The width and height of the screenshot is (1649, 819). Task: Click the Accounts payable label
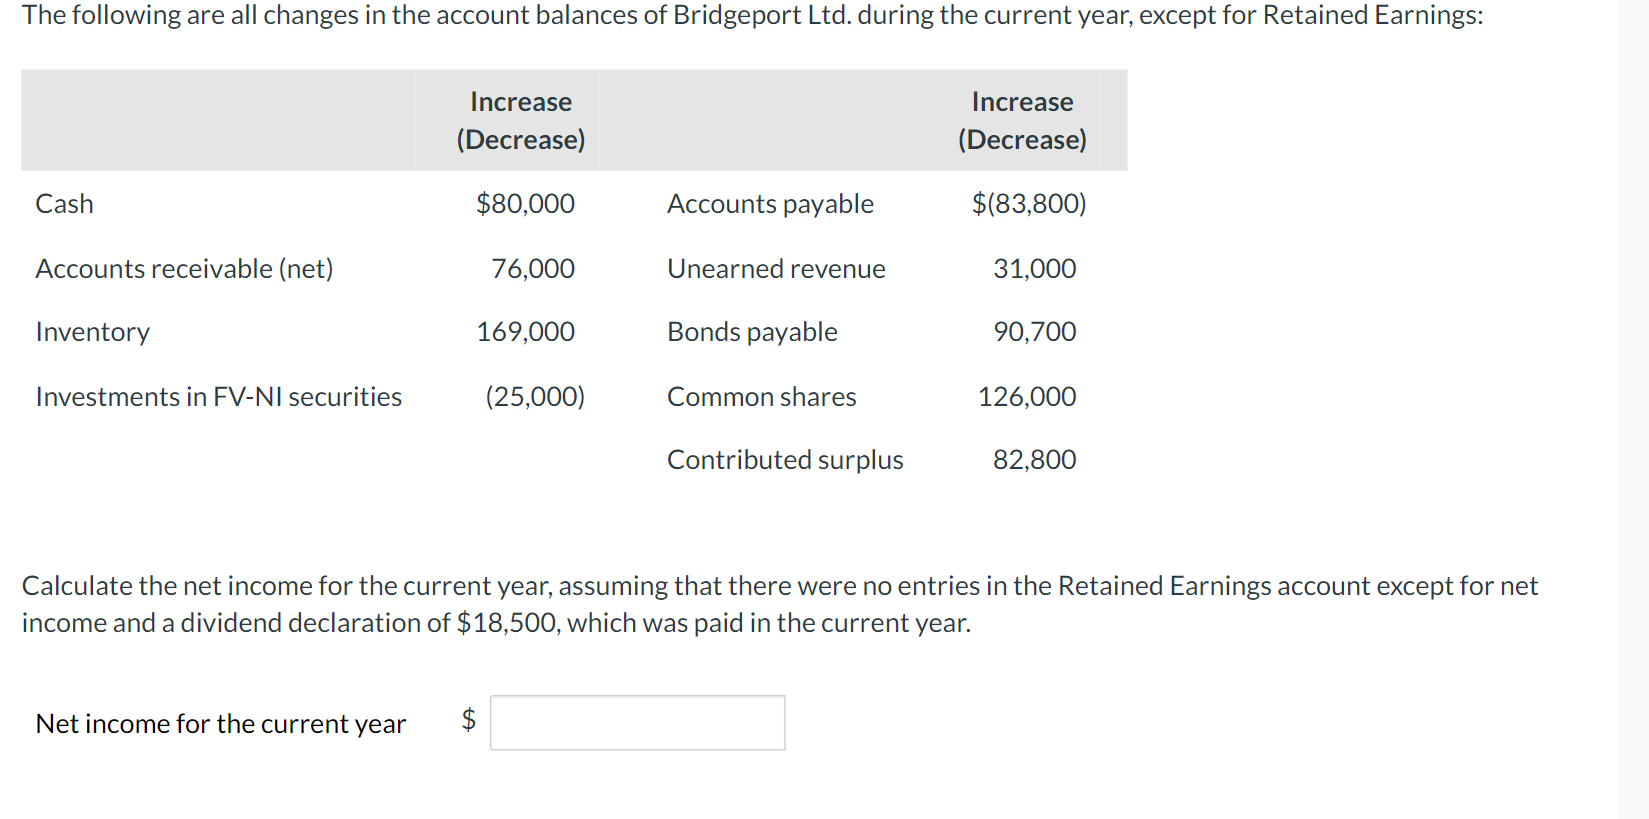pyautogui.click(x=770, y=204)
